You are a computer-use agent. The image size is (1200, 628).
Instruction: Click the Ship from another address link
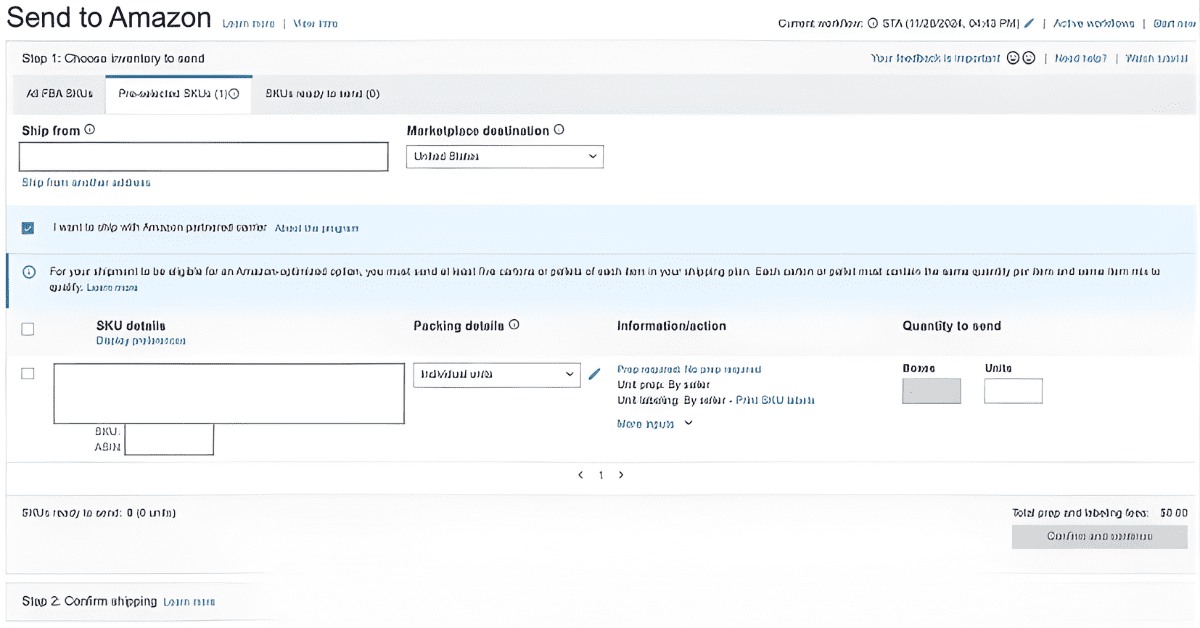click(x=86, y=182)
